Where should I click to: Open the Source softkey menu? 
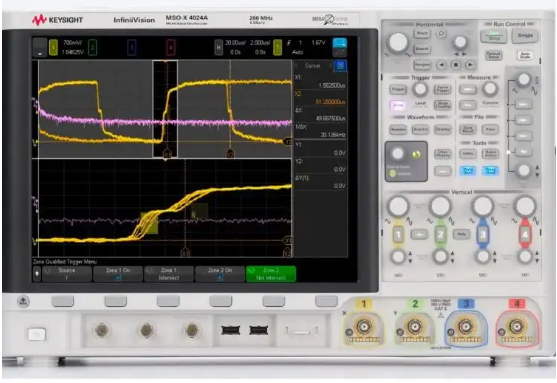coord(67,274)
